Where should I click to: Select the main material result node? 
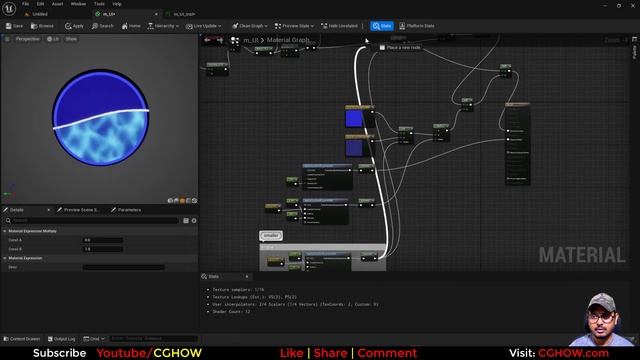click(x=518, y=144)
